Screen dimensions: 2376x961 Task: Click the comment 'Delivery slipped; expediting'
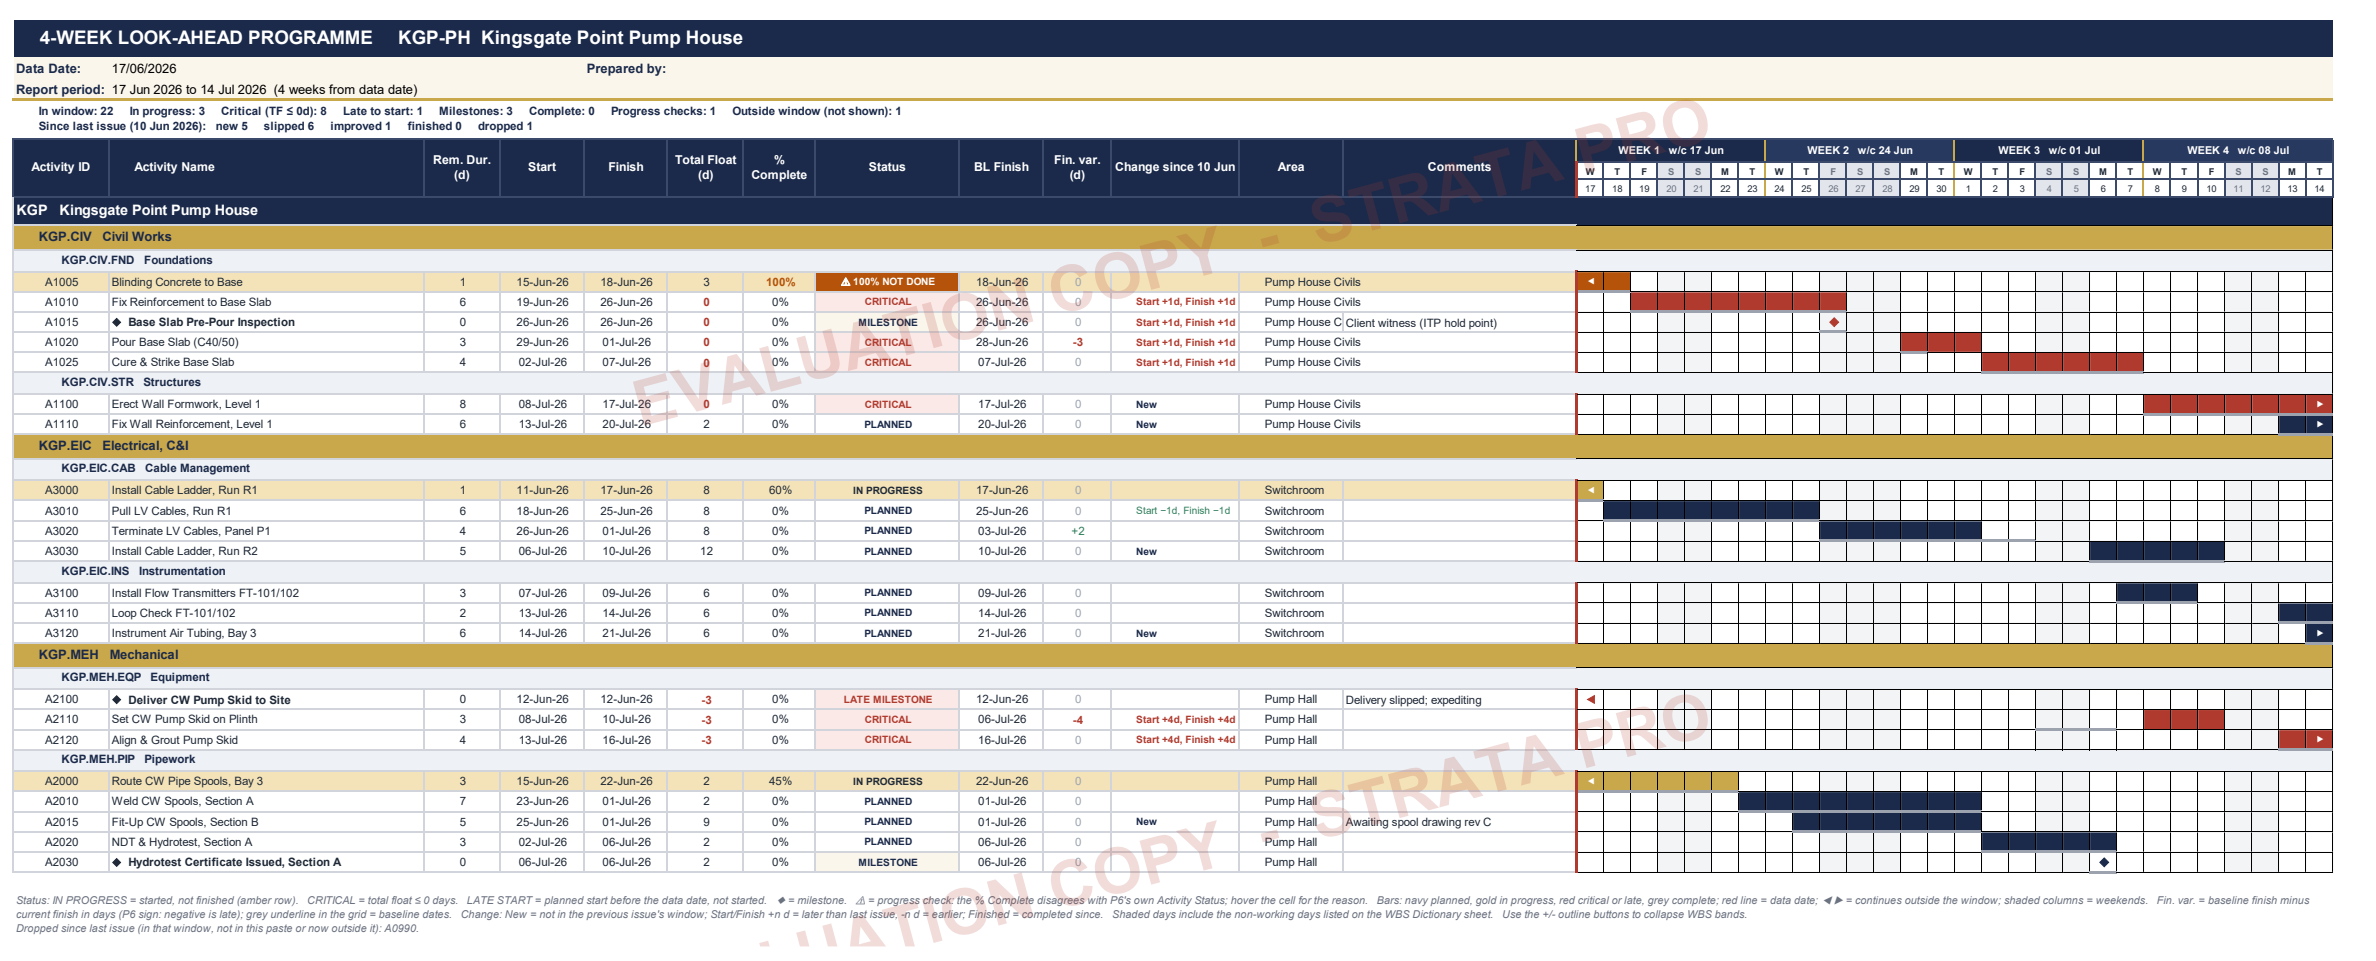[1413, 700]
